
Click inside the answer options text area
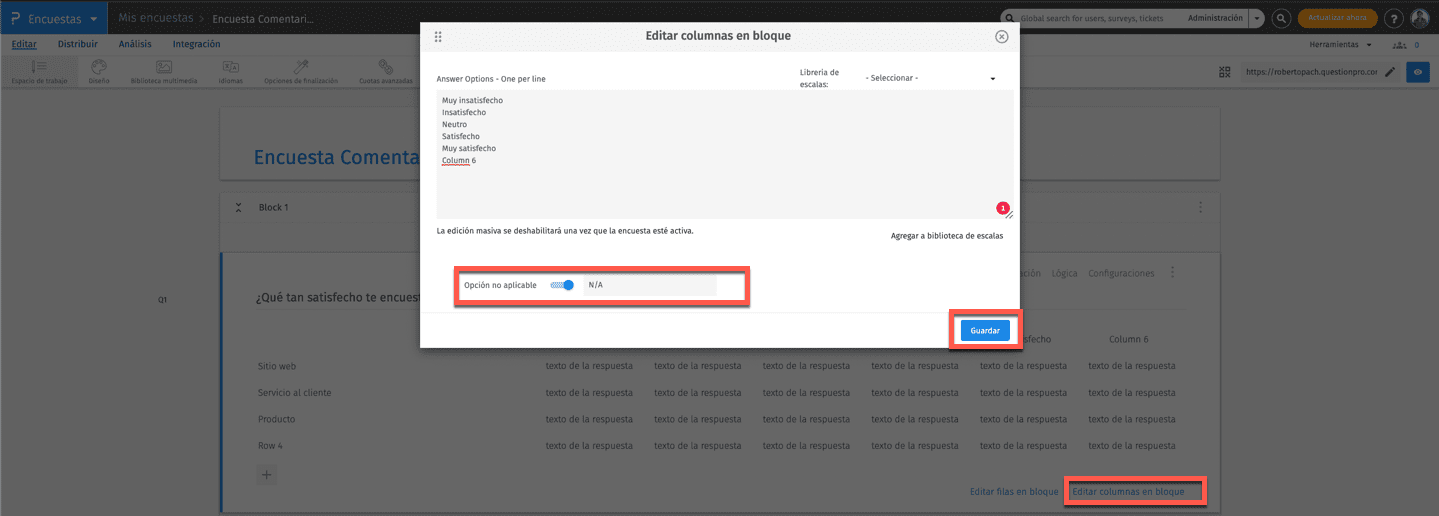[x=725, y=154]
